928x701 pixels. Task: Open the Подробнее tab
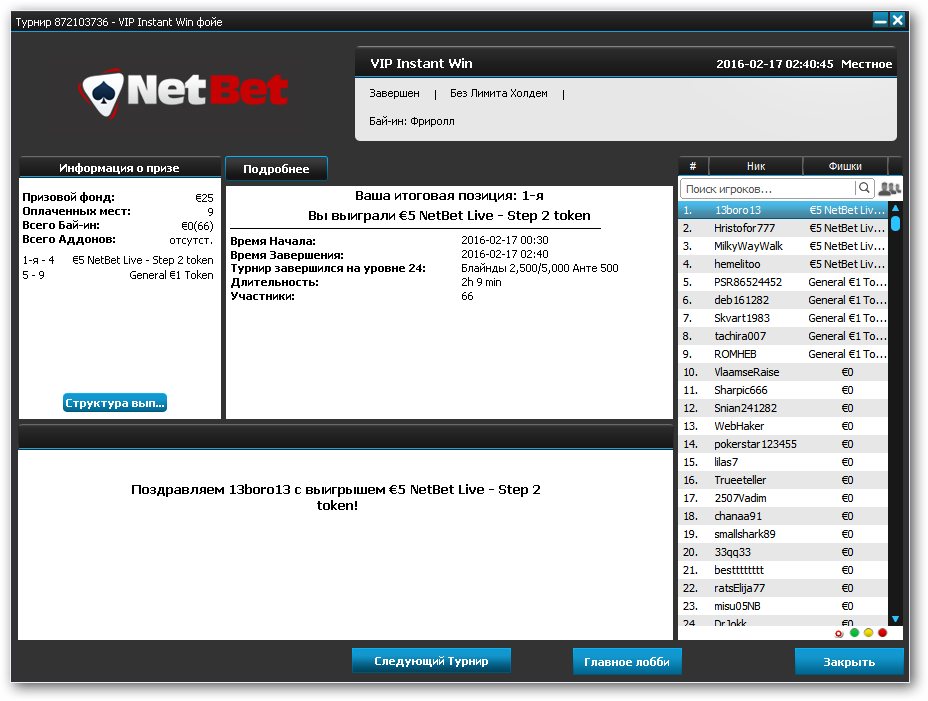[x=276, y=169]
